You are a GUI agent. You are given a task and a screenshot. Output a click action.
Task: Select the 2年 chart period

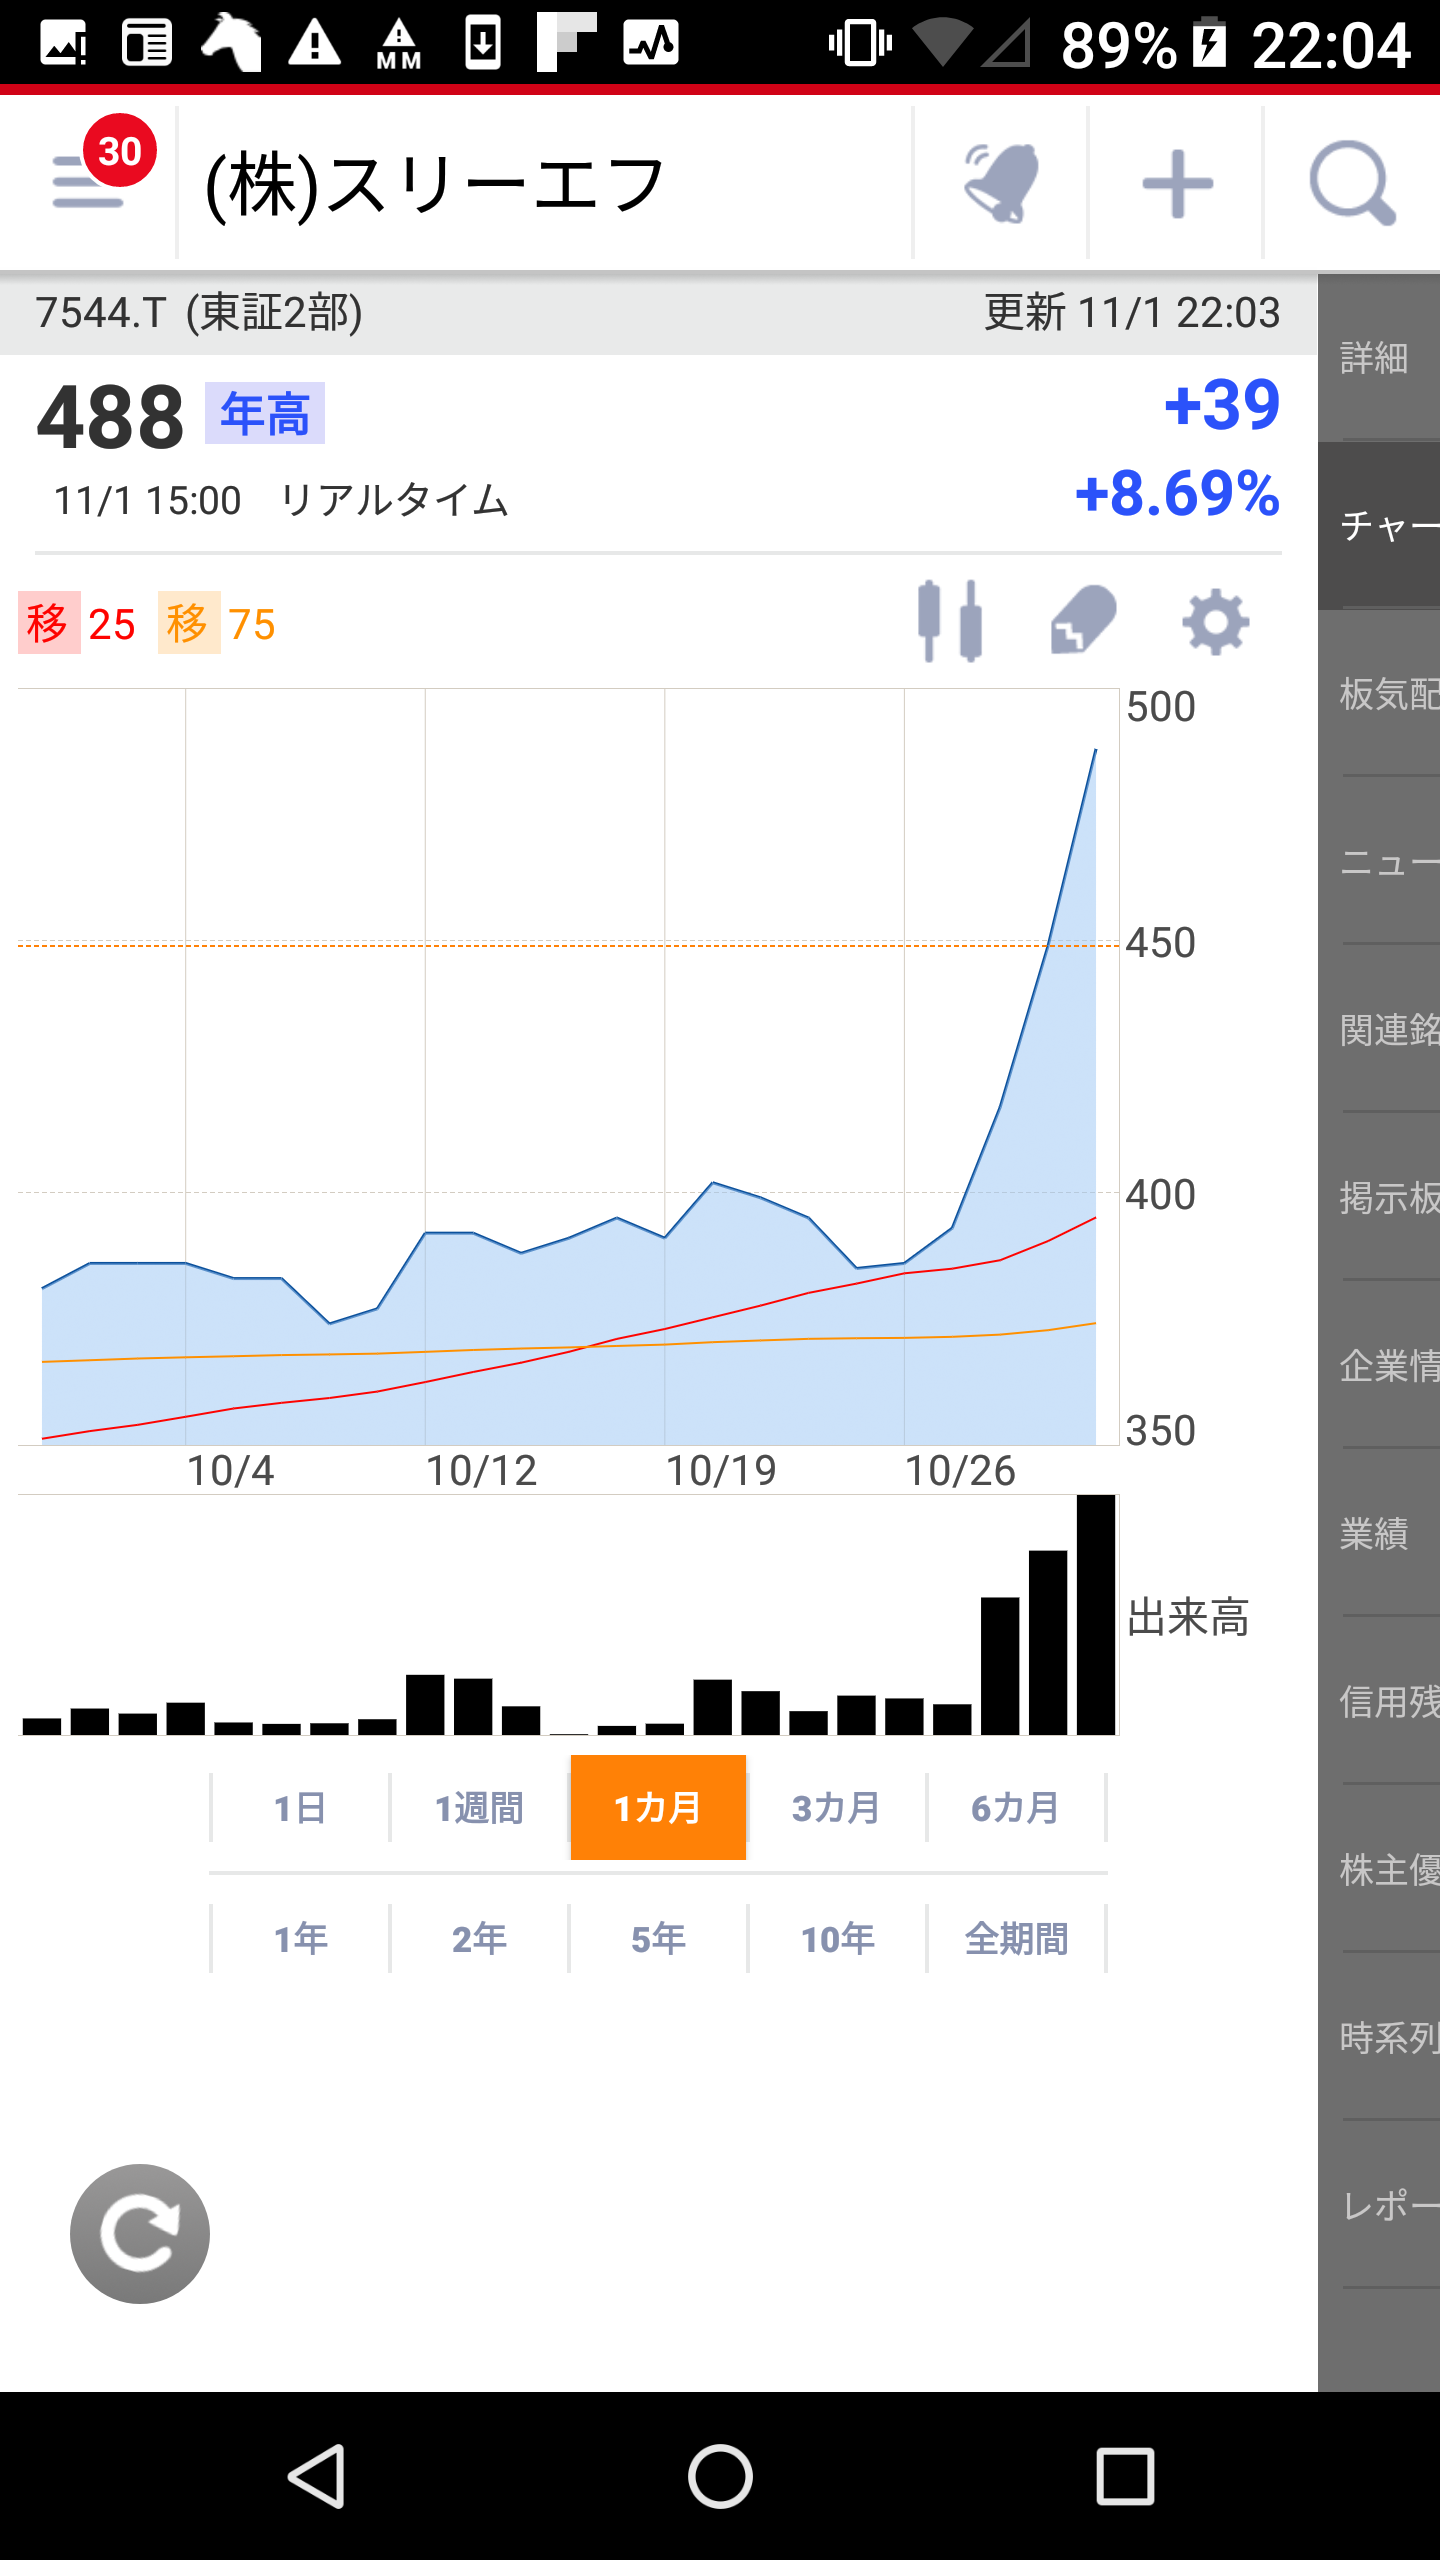pos(479,1938)
